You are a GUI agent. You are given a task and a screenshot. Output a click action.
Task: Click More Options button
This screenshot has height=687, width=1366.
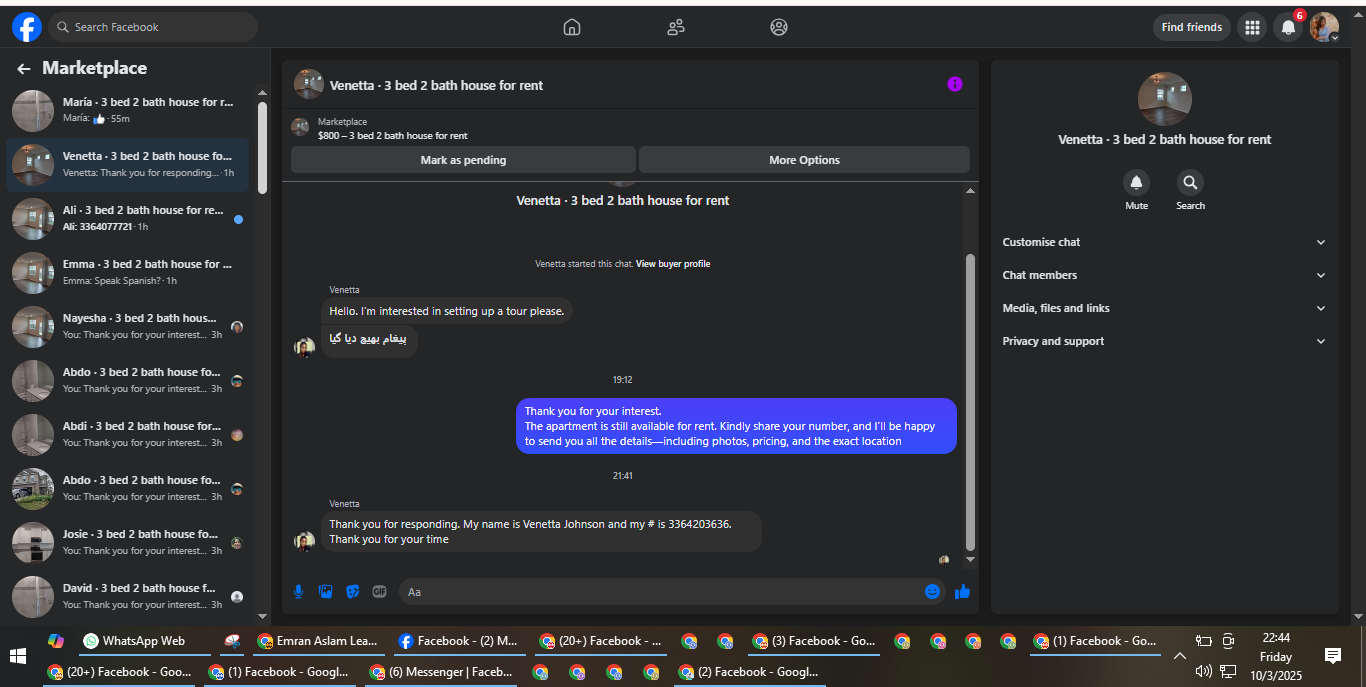(x=804, y=160)
